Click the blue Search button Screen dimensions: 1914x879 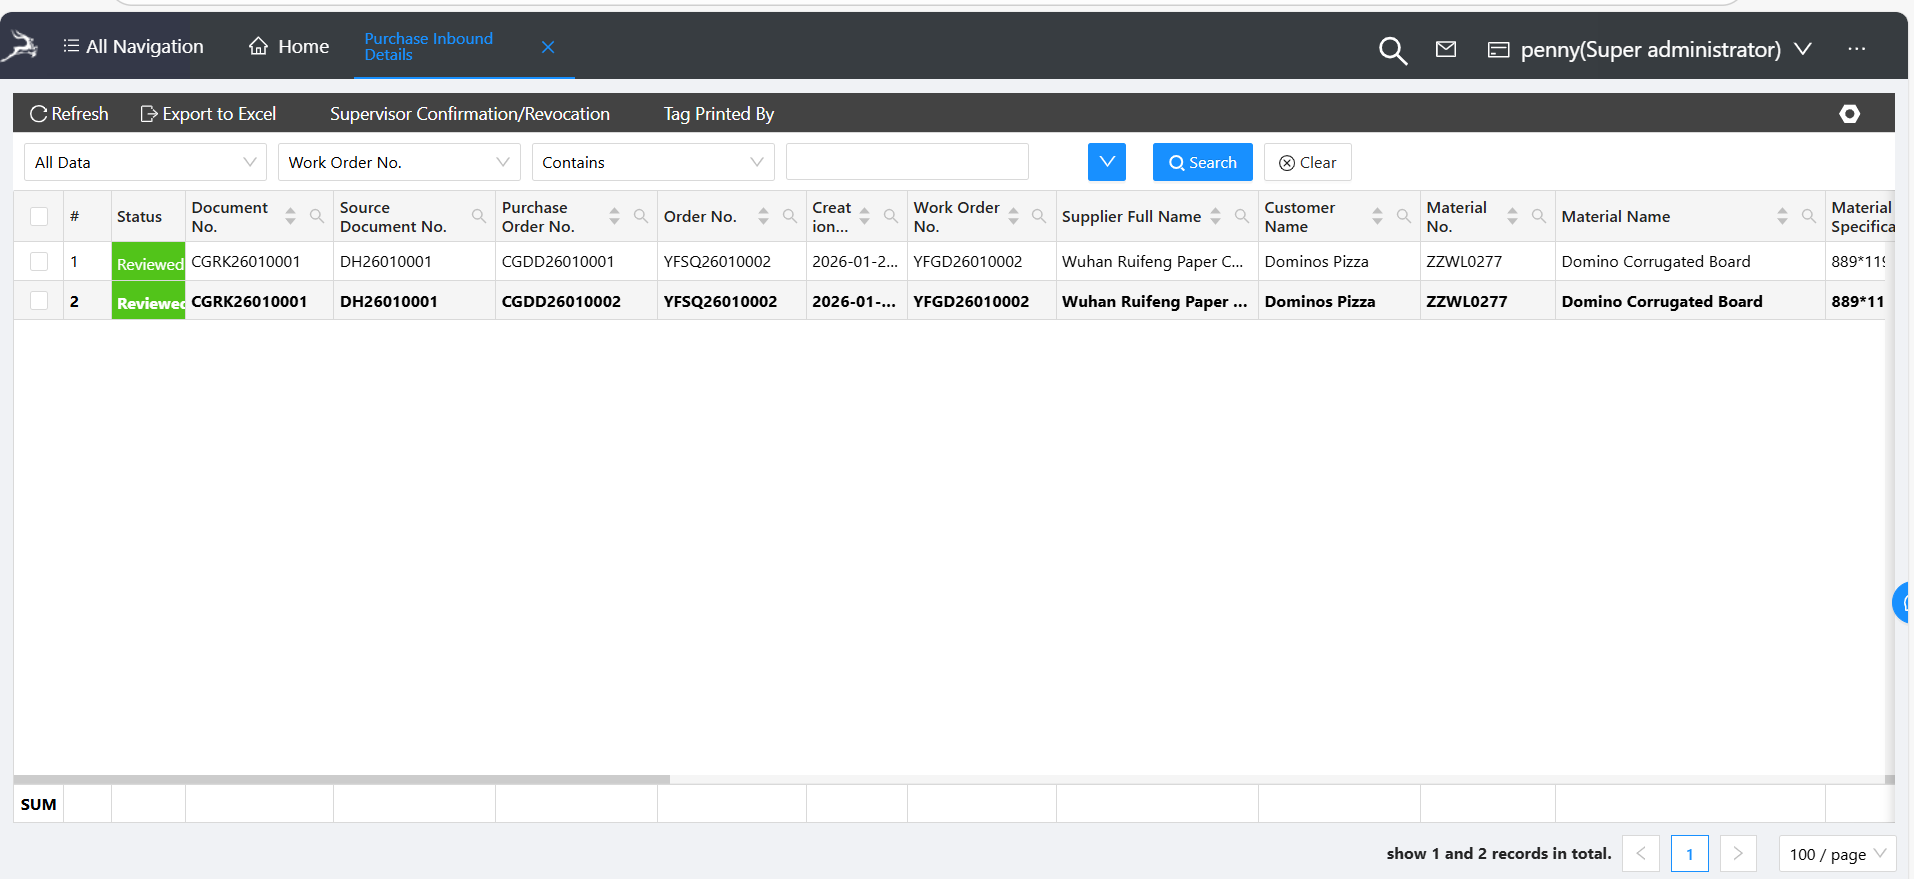coord(1202,162)
